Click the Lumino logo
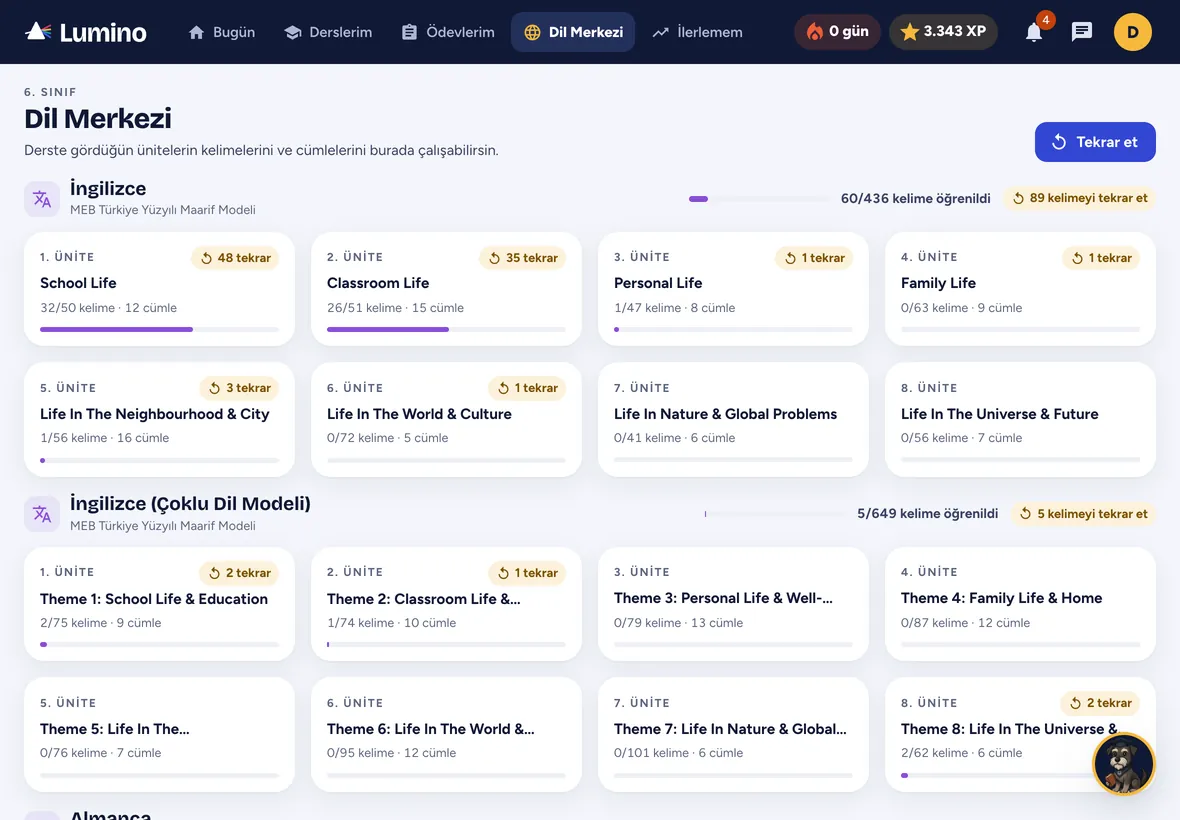 tap(86, 32)
